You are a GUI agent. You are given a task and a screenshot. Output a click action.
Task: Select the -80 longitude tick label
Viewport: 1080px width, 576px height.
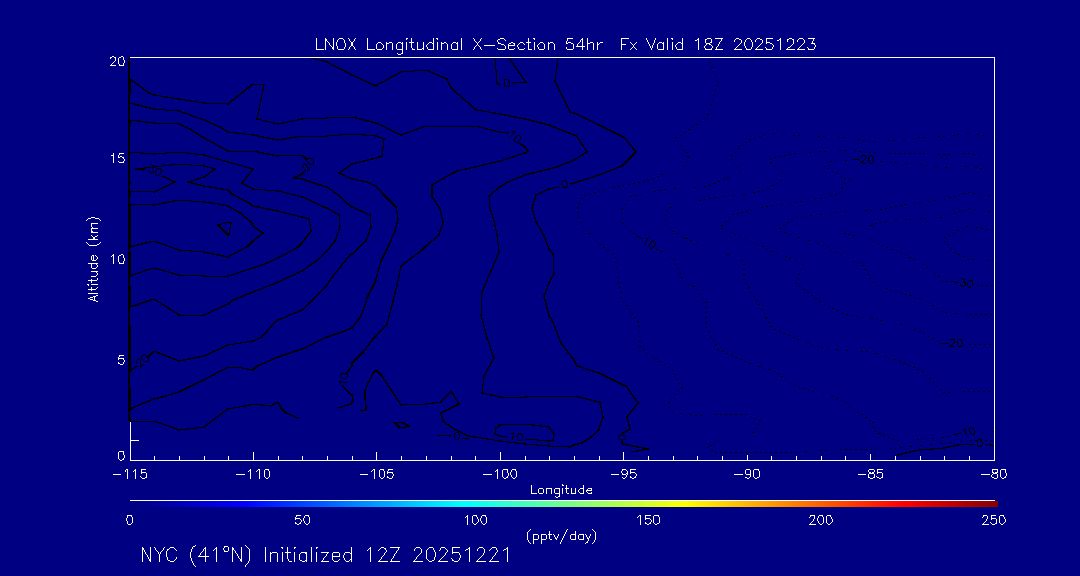993,473
